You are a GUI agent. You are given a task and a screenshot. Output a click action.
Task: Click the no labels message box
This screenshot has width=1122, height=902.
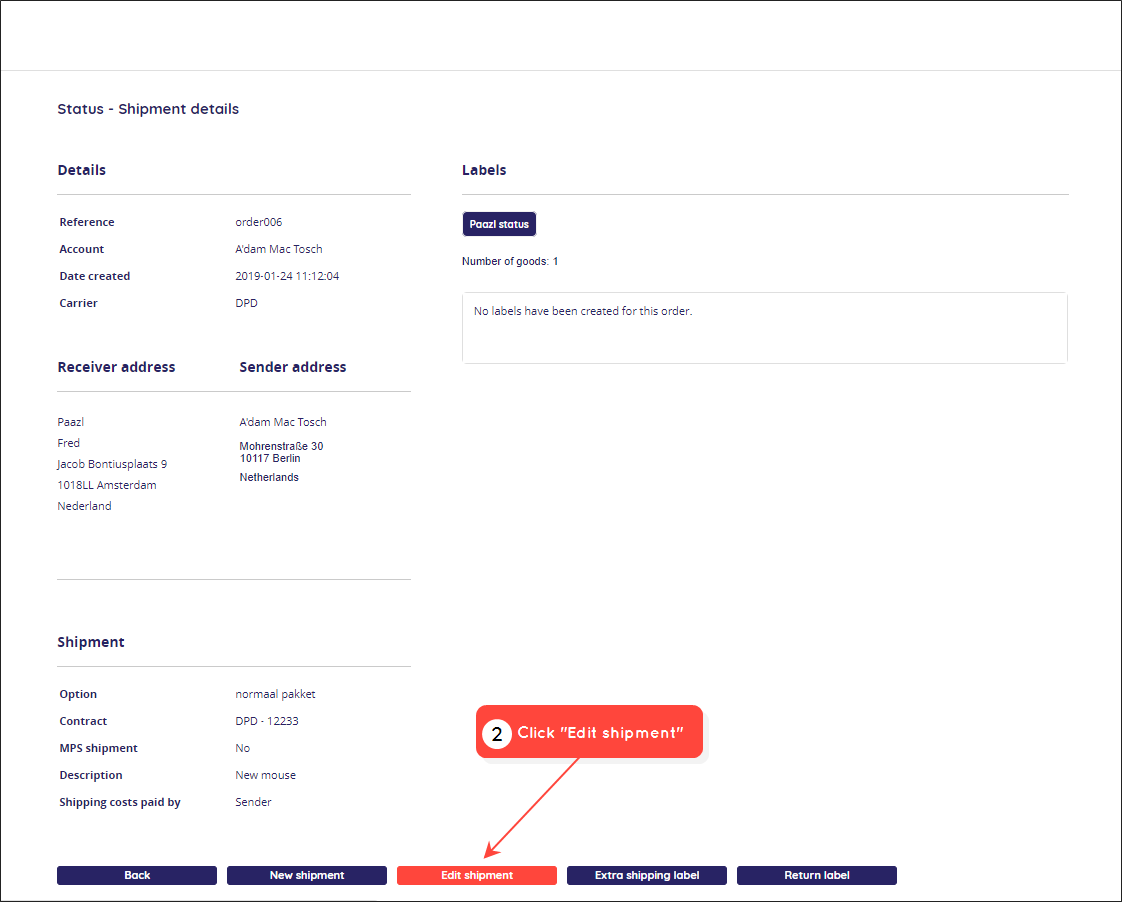click(764, 328)
